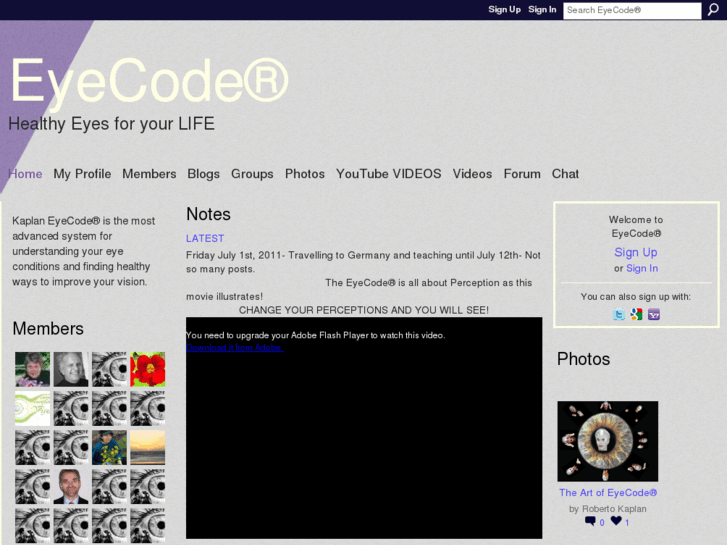Navigate to Groups
This screenshot has height=545, width=727.
[x=252, y=174]
